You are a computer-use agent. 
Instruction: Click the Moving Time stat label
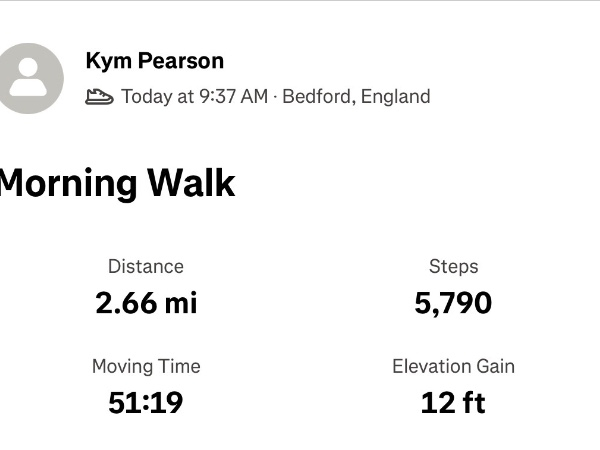pyautogui.click(x=146, y=366)
